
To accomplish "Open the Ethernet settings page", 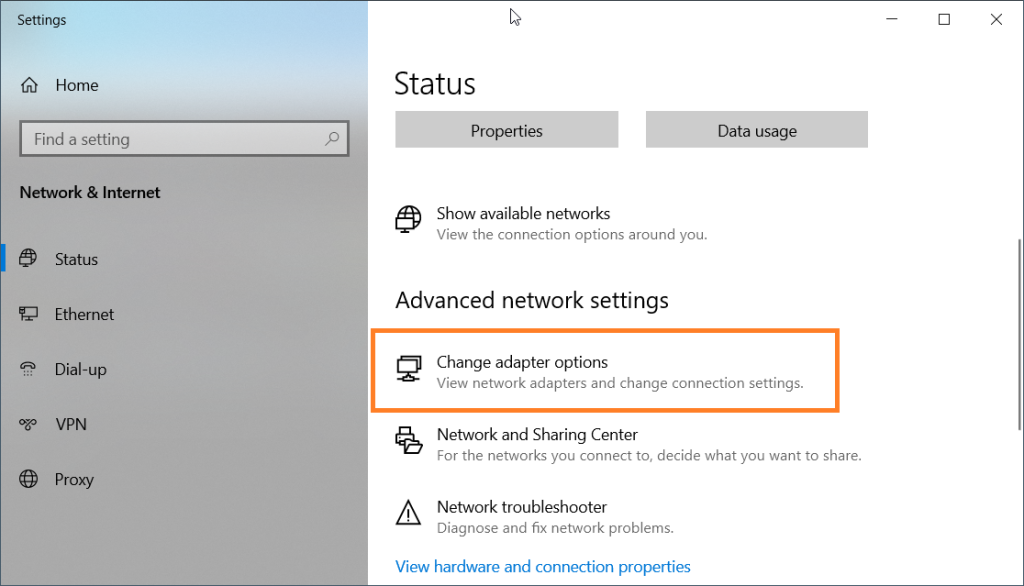I will pyautogui.click(x=84, y=314).
